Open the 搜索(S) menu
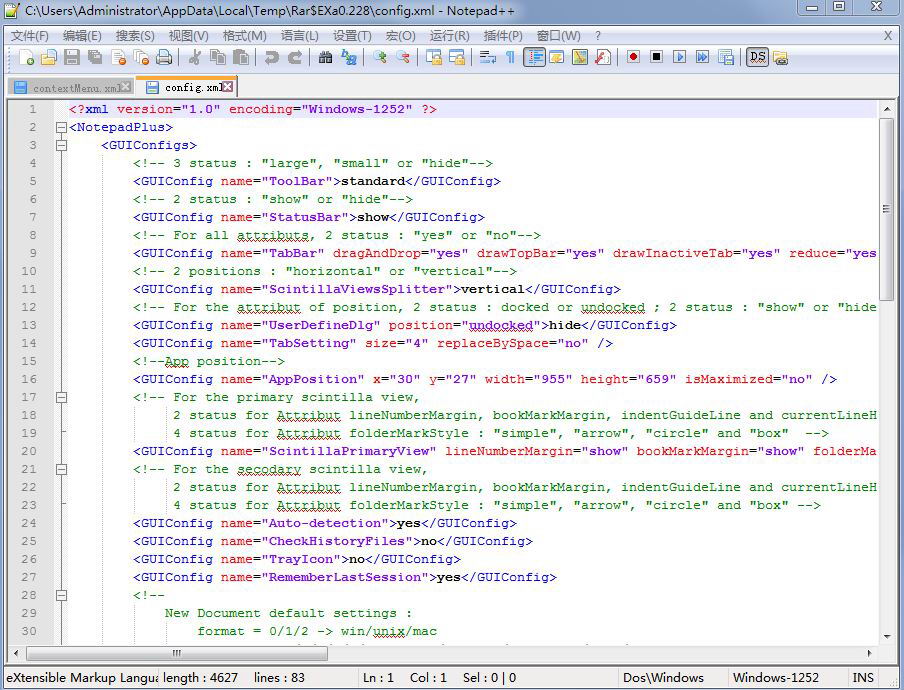 (135, 36)
